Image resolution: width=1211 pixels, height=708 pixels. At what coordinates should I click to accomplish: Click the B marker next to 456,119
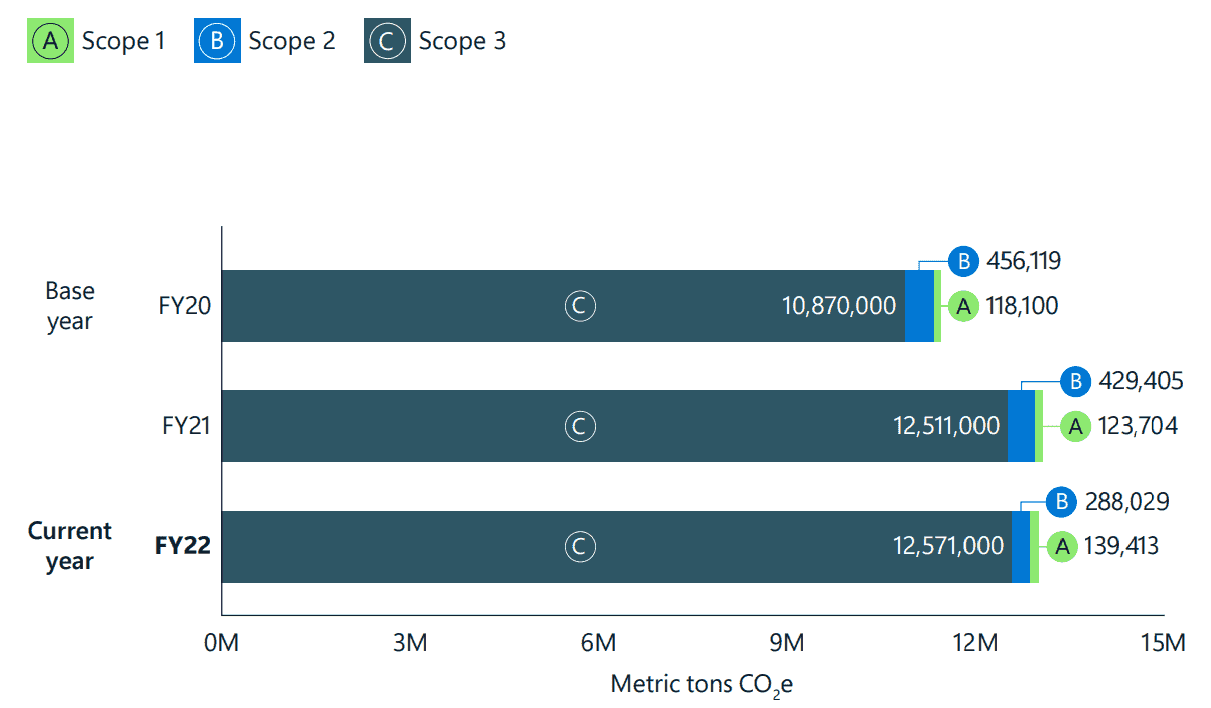coord(962,262)
